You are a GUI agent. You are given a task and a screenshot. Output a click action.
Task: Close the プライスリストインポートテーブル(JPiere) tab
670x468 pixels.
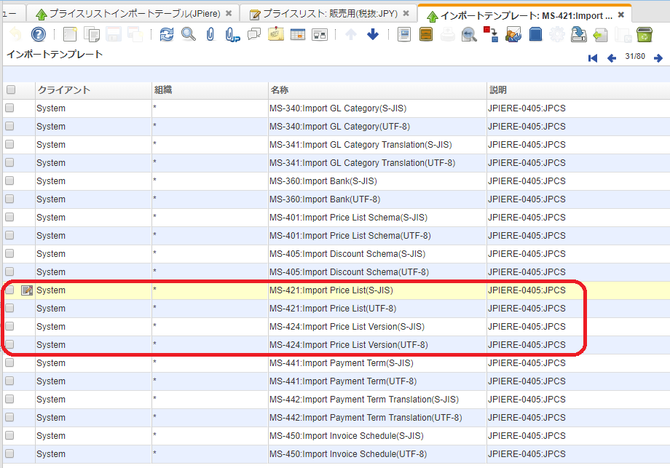(x=229, y=14)
